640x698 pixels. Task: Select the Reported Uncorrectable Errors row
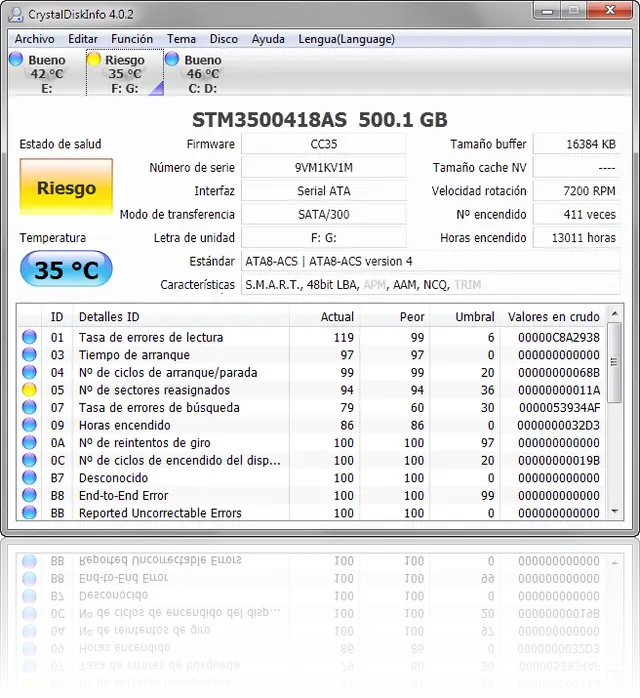pyautogui.click(x=311, y=512)
